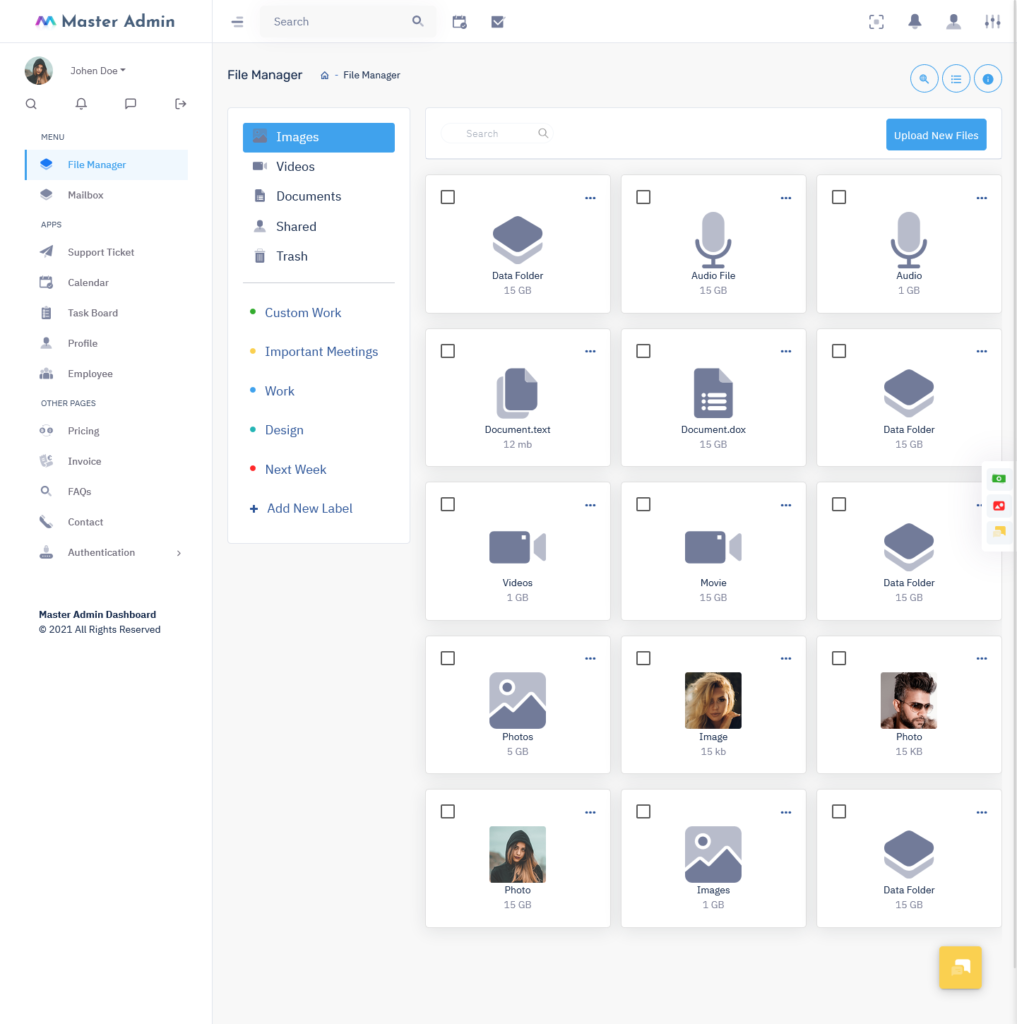Click the Upload New Files button
The image size is (1017, 1024).
[936, 133]
